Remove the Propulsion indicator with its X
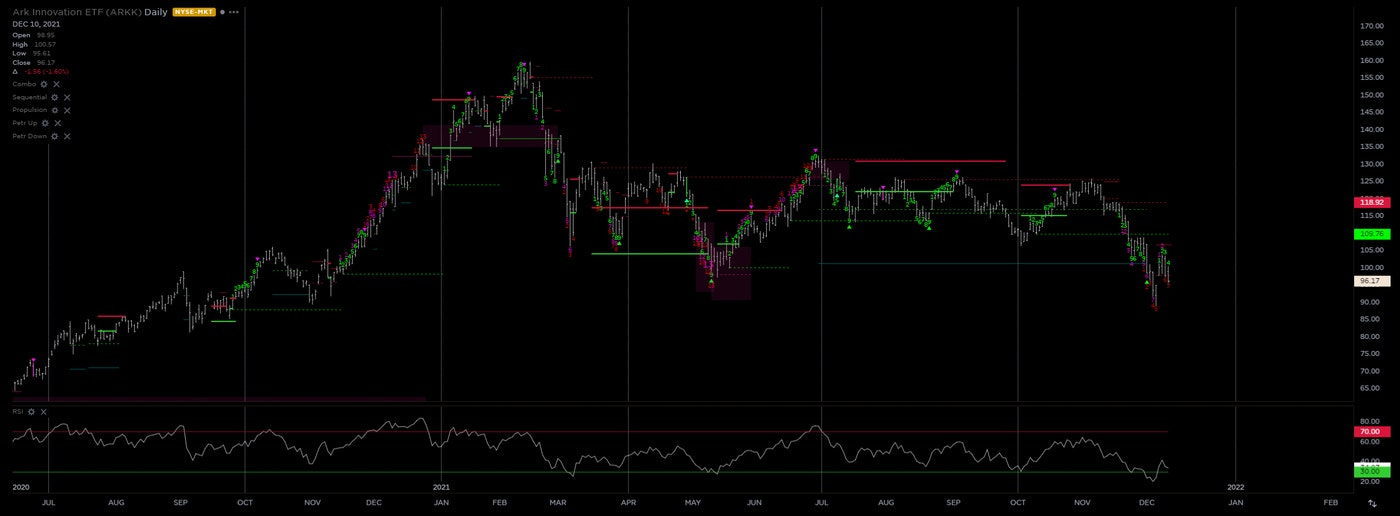 66,110
